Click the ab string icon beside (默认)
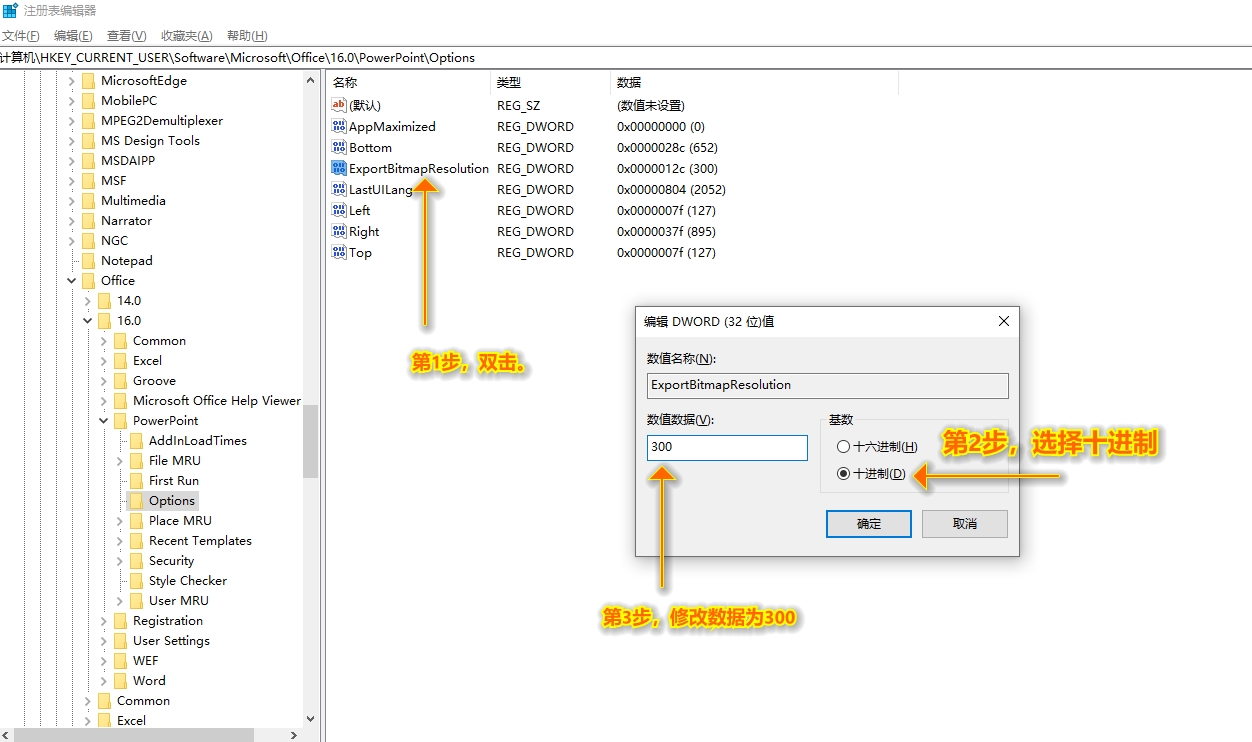Screen dimensions: 1252x742 coord(339,105)
